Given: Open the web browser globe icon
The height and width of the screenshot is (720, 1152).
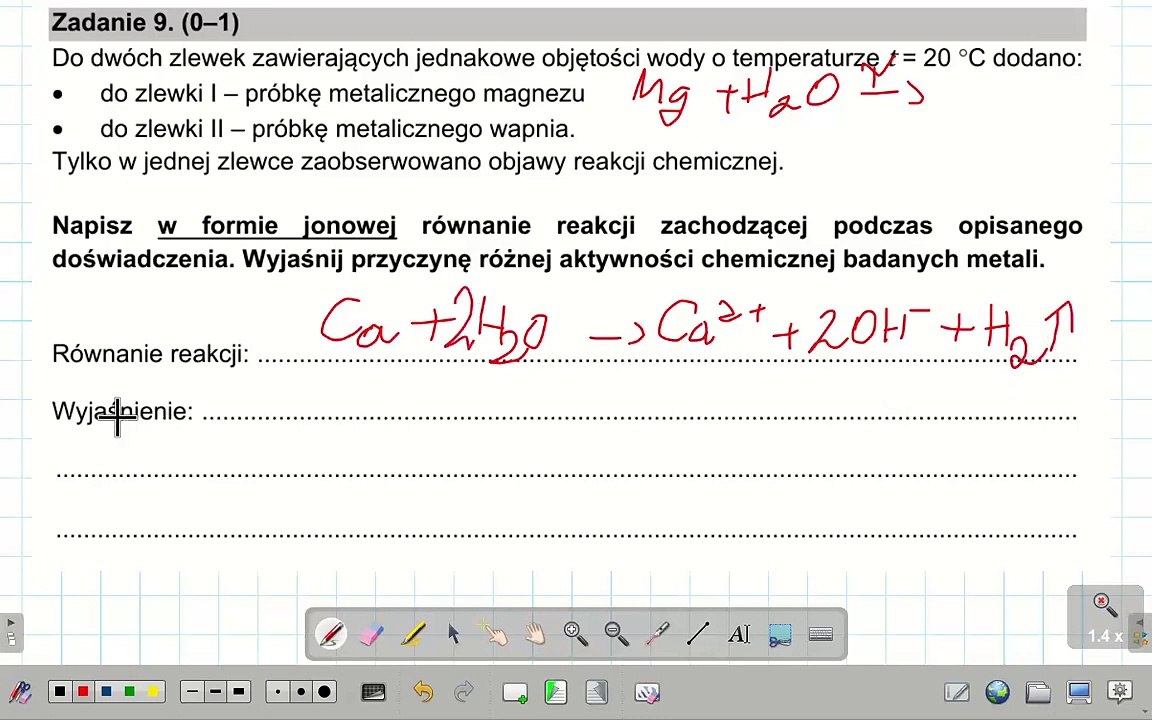Looking at the screenshot, I should pos(997,692).
